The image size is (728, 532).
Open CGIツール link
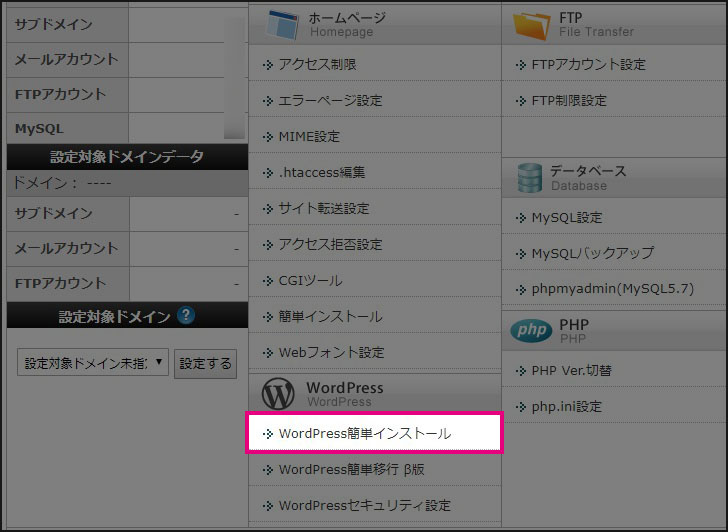[311, 280]
